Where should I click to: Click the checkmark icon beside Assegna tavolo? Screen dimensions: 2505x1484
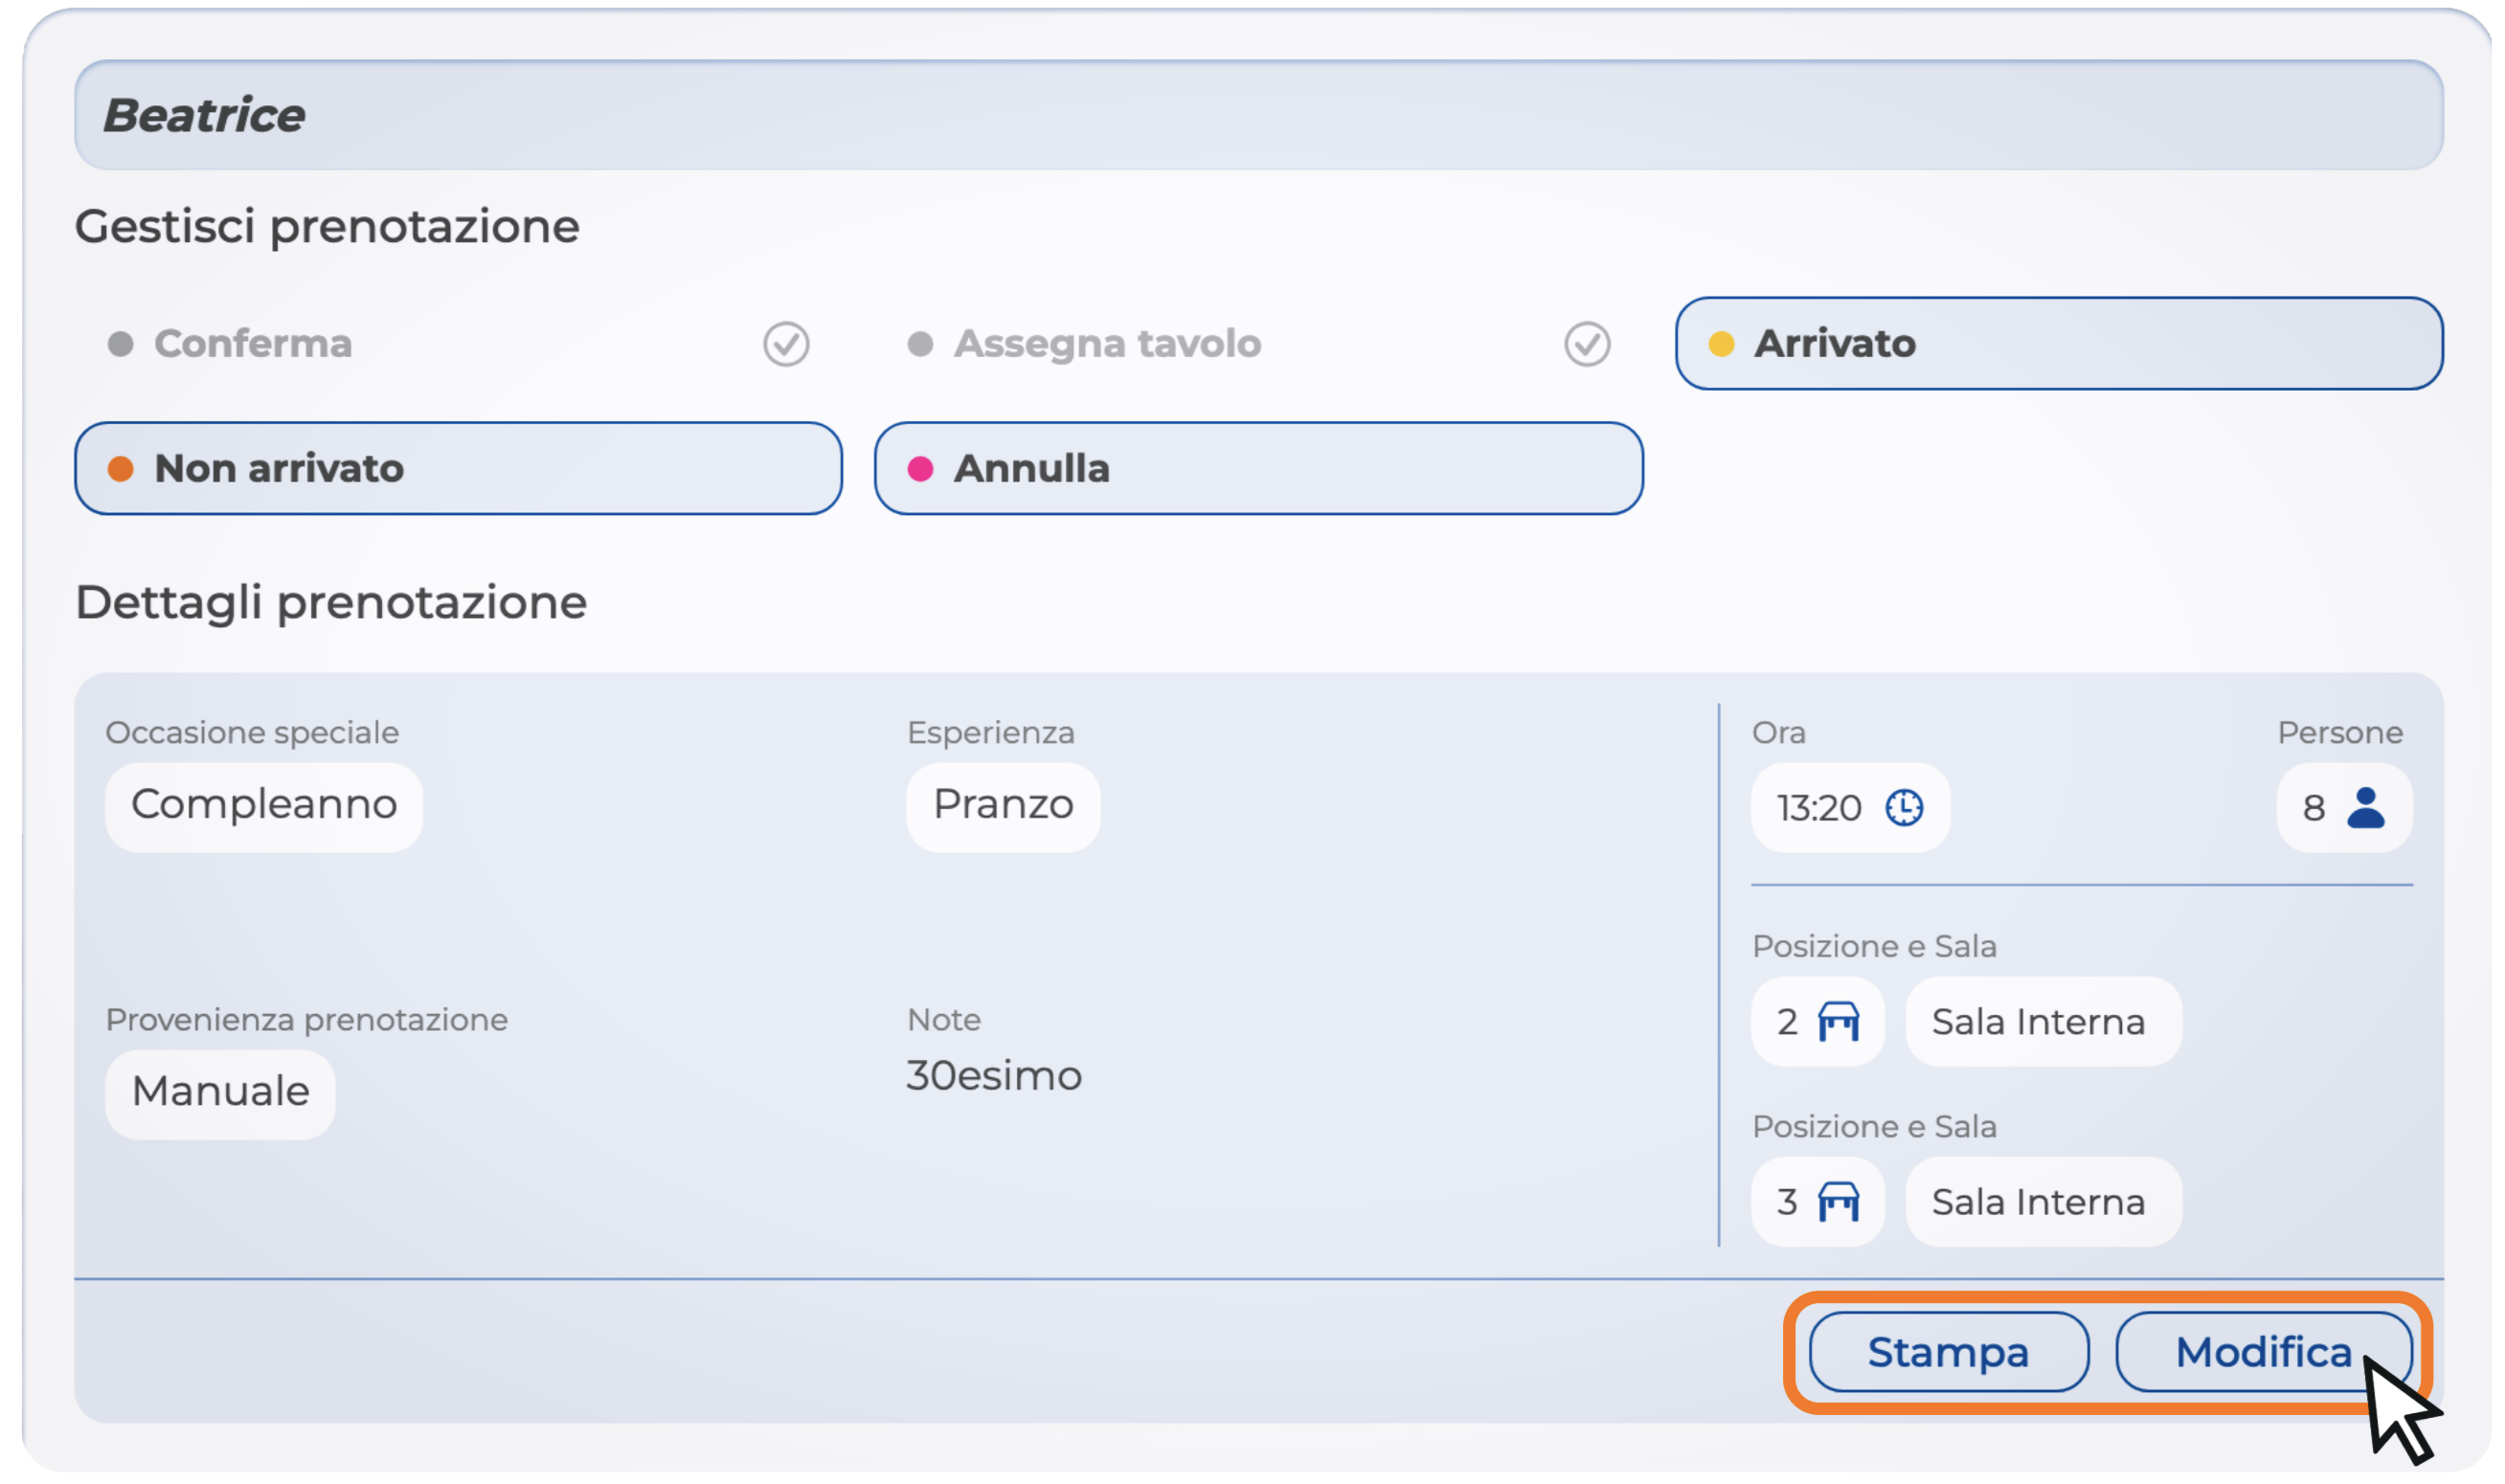1586,344
